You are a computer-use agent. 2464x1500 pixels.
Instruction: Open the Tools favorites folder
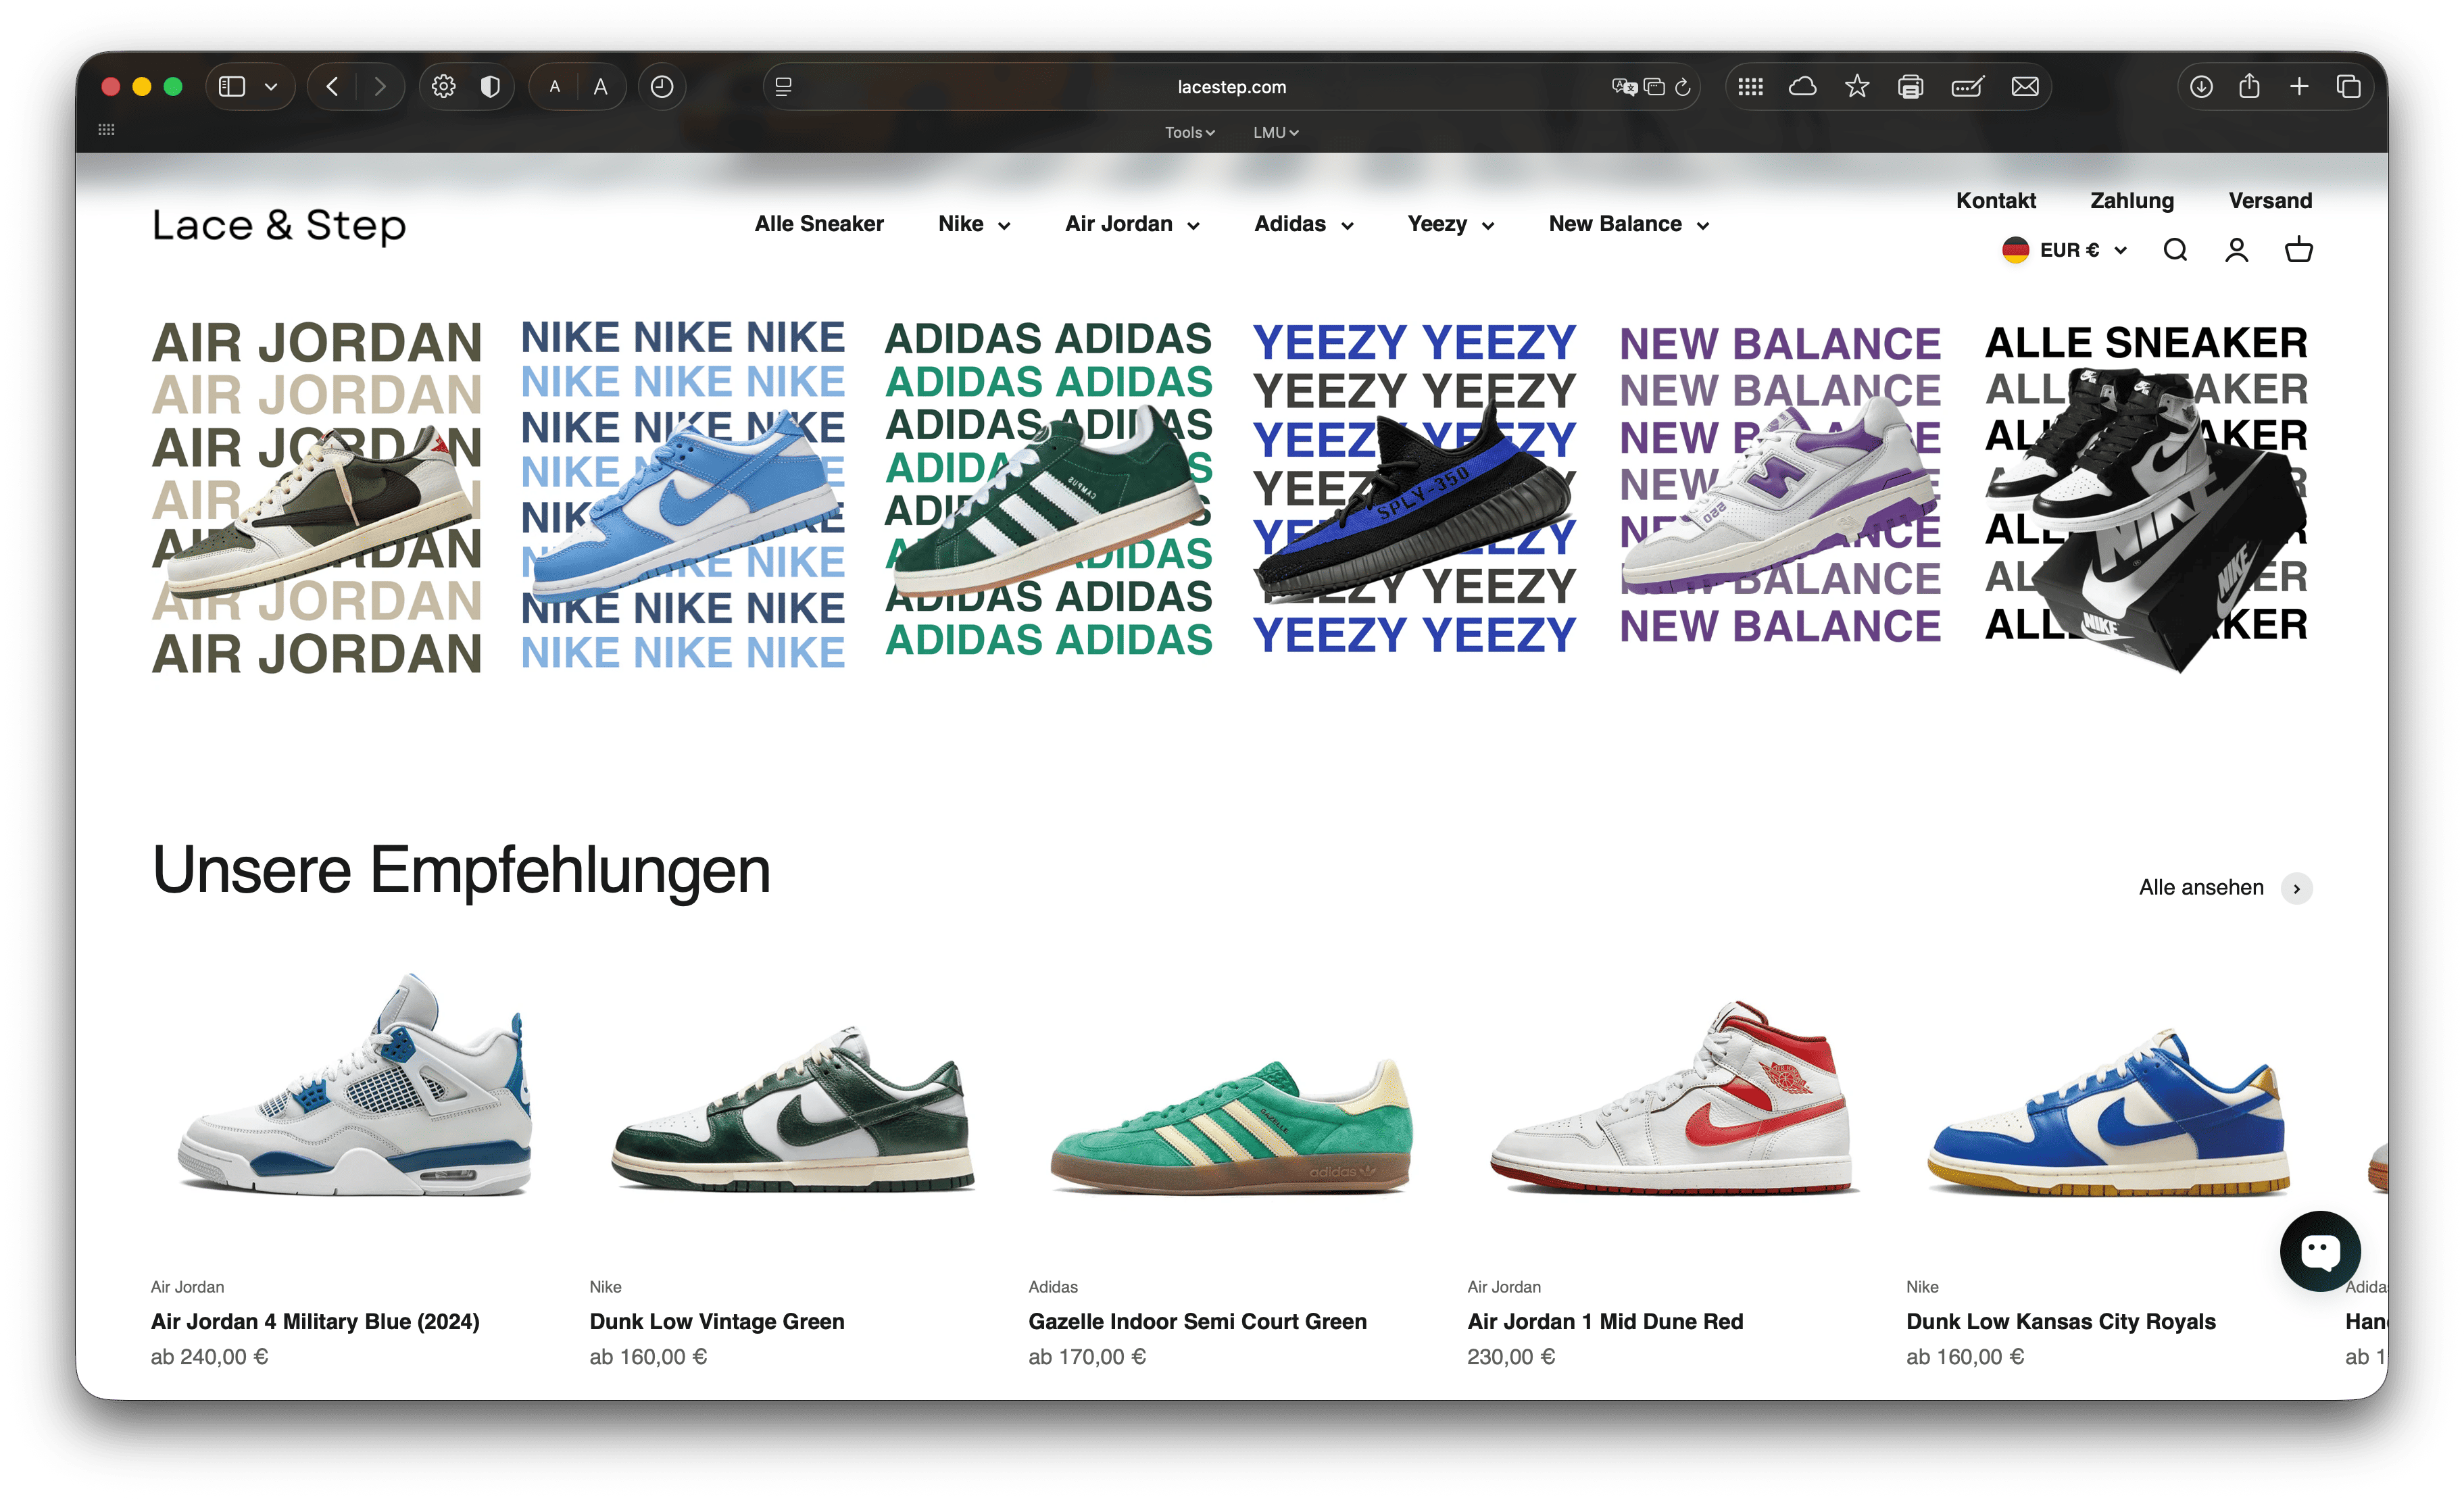click(x=1189, y=132)
